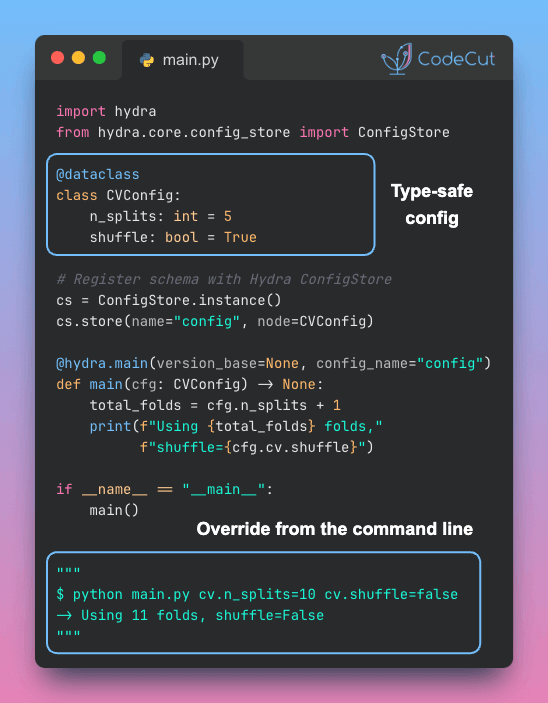
Task: Click the '$ python main.py' command line
Action: point(257,595)
